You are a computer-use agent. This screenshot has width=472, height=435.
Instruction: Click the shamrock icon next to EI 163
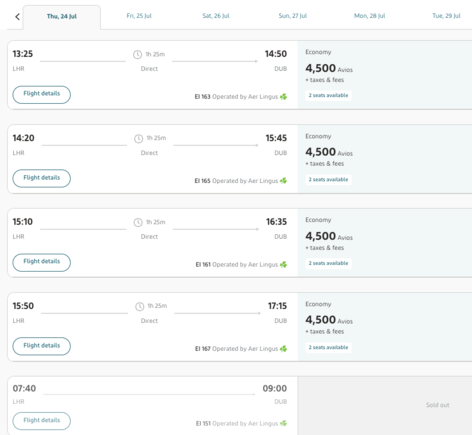coord(283,97)
